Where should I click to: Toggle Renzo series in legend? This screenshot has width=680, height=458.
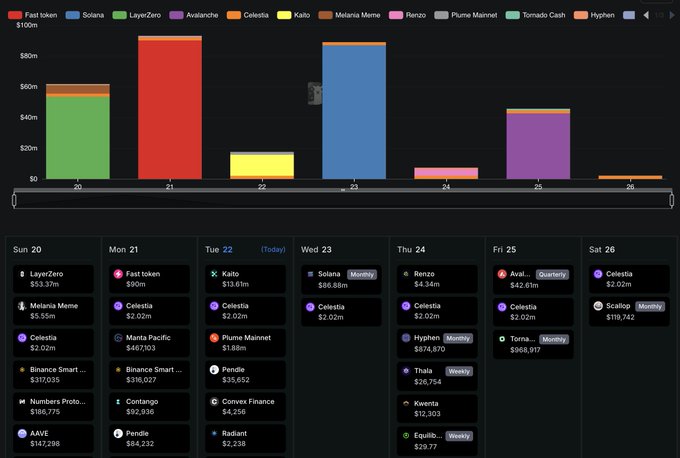[x=407, y=15]
